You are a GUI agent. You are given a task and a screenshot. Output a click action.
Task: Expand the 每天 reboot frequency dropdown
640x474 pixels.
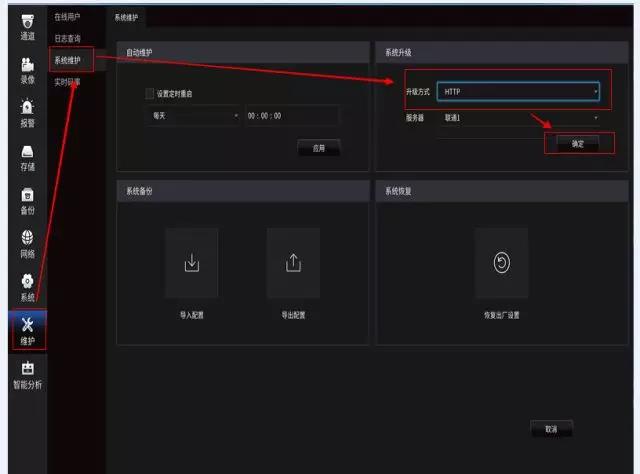192,116
